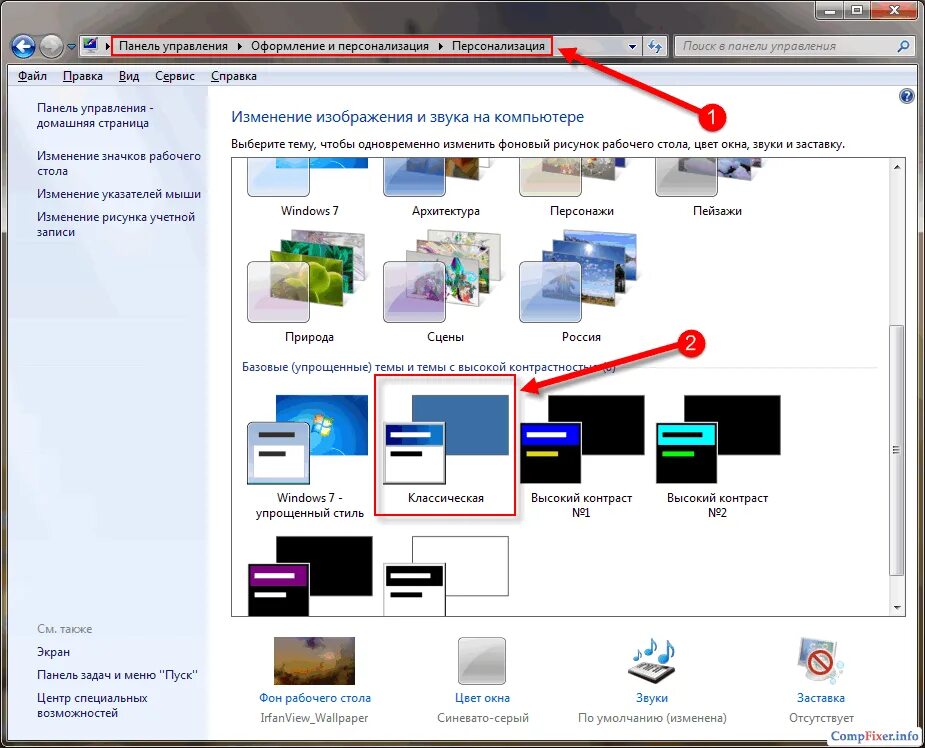Click the search magnifier icon
This screenshot has width=925, height=748.
tap(903, 46)
